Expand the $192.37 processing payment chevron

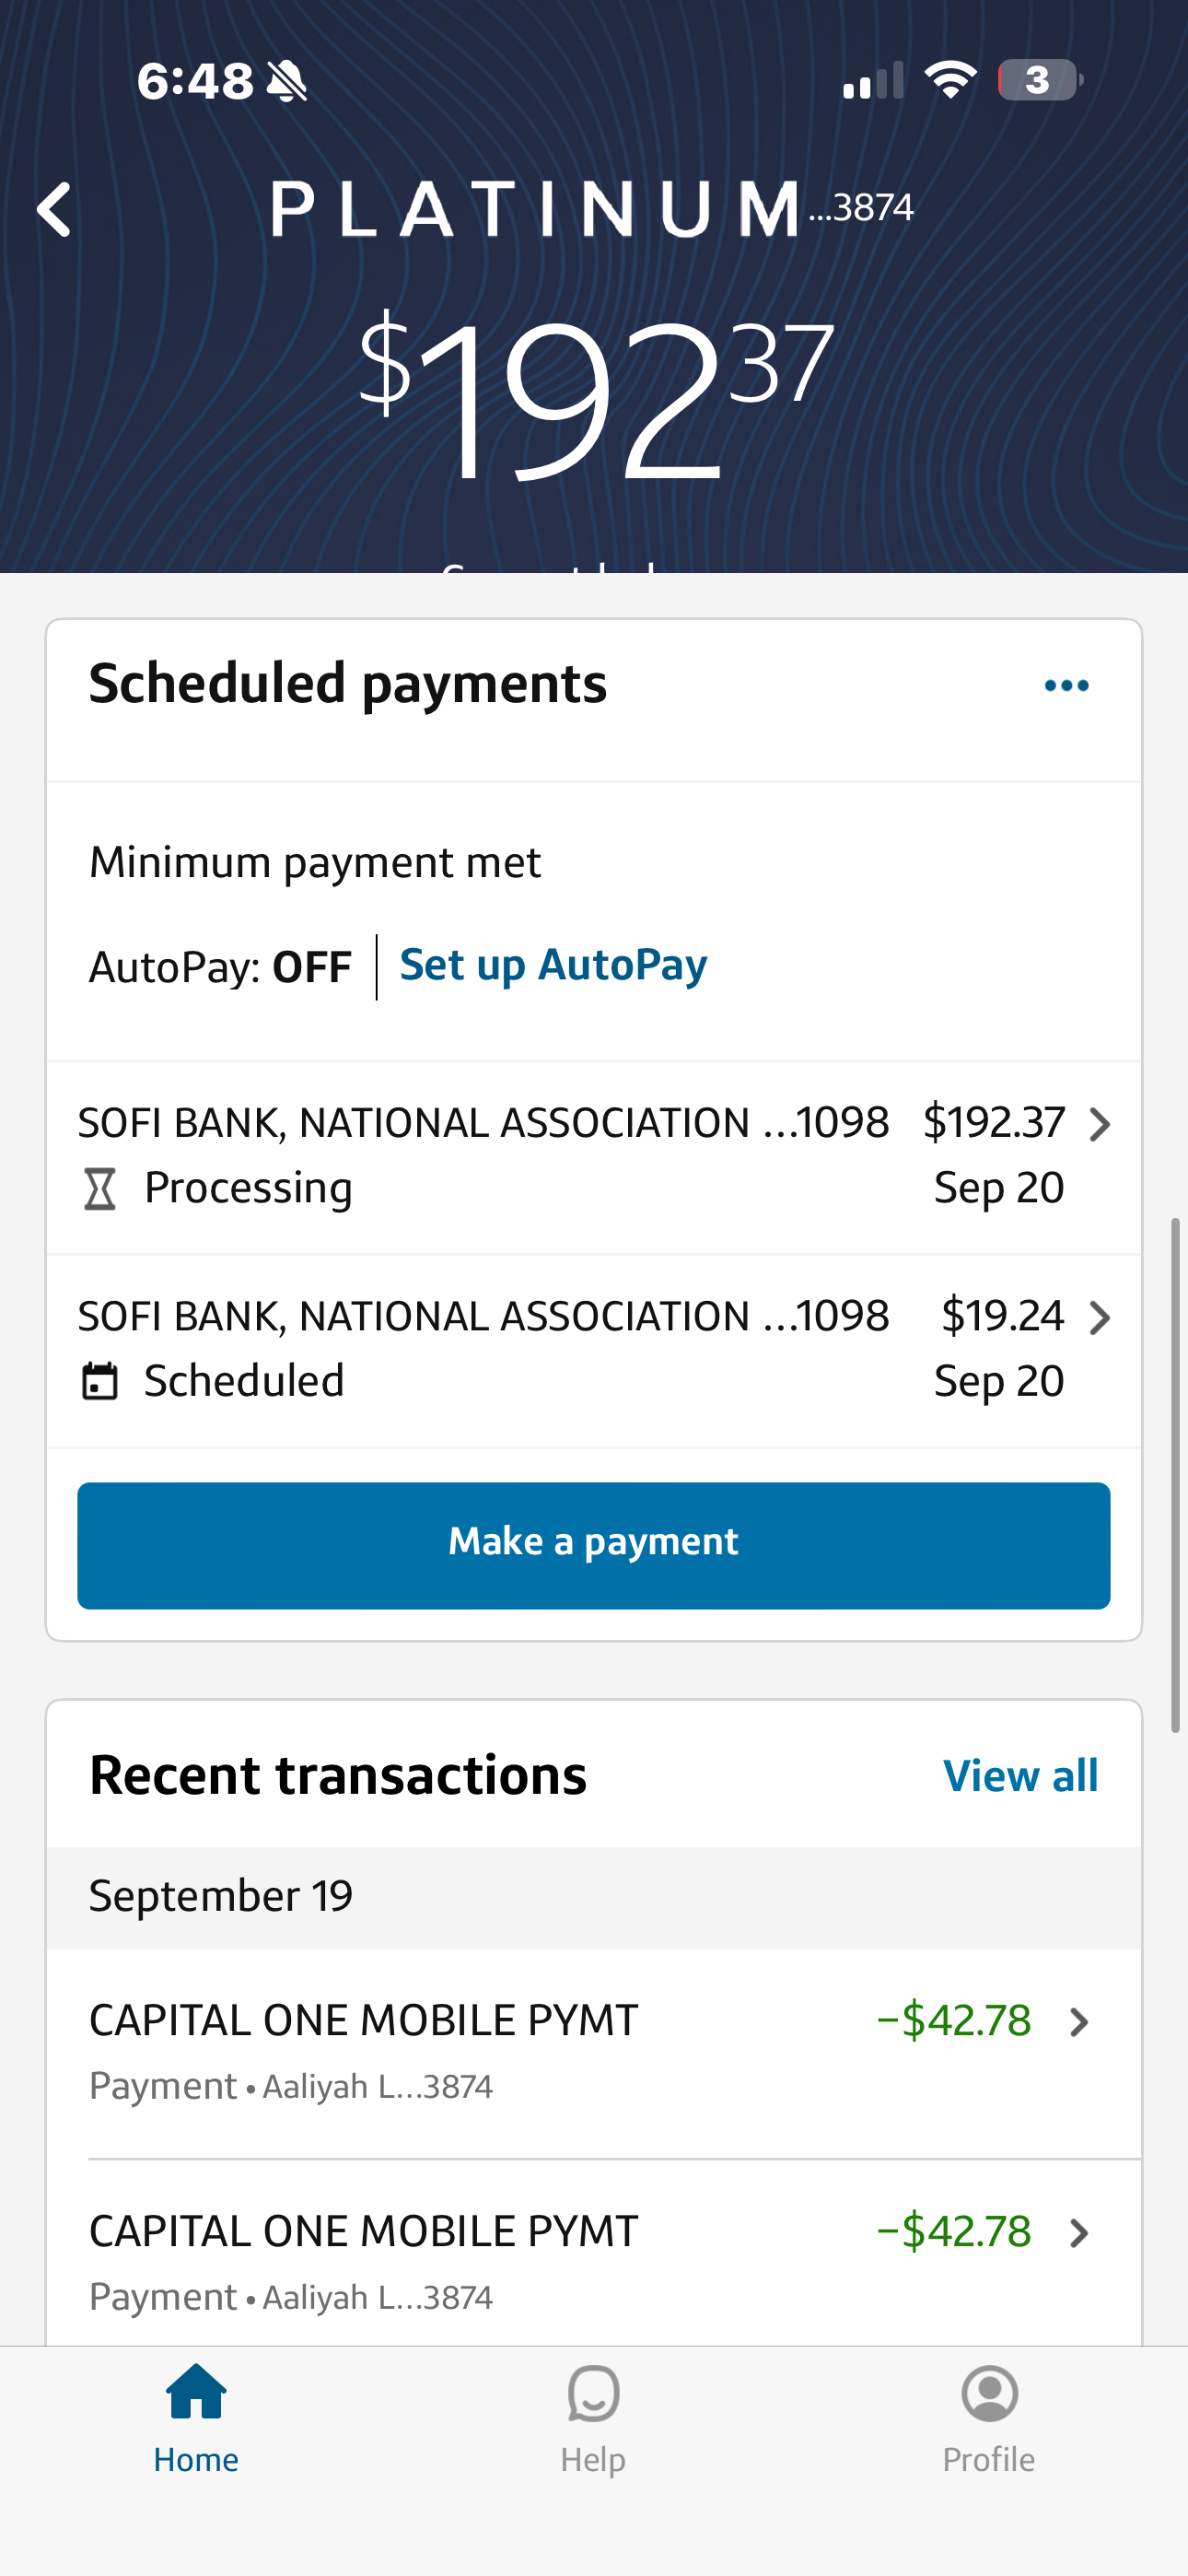pos(1100,1125)
